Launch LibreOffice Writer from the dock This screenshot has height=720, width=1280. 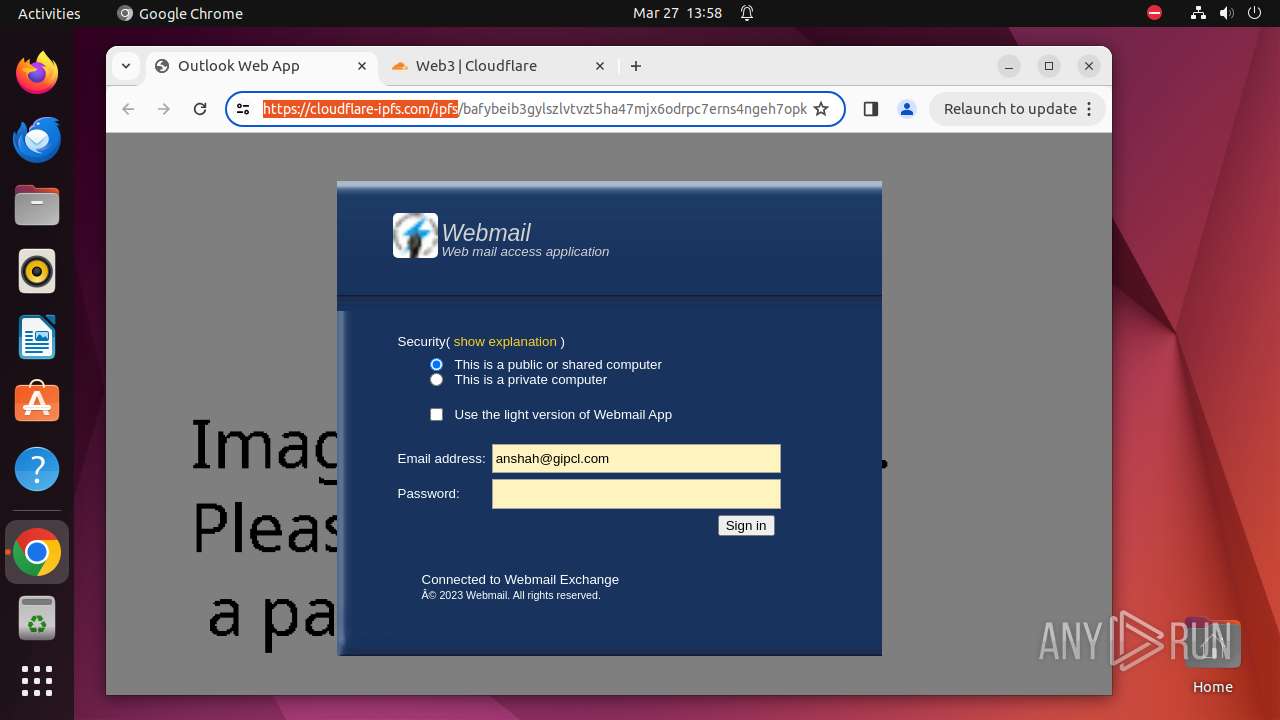pyautogui.click(x=37, y=337)
